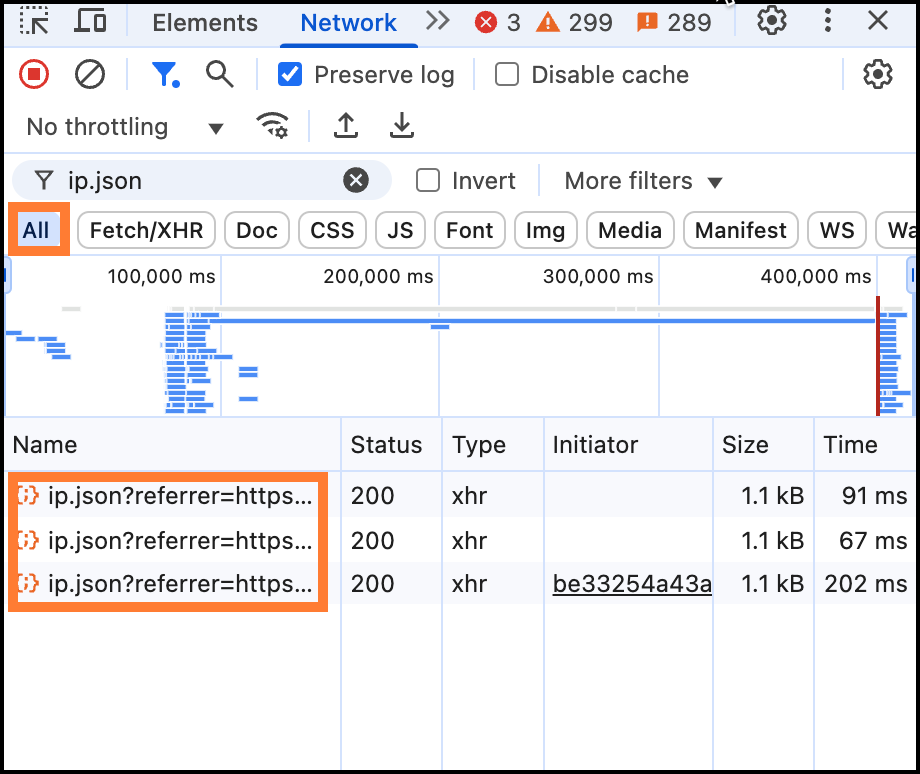Image resolution: width=920 pixels, height=774 pixels.
Task: Activate the inspect element picker icon
Action: point(34,21)
